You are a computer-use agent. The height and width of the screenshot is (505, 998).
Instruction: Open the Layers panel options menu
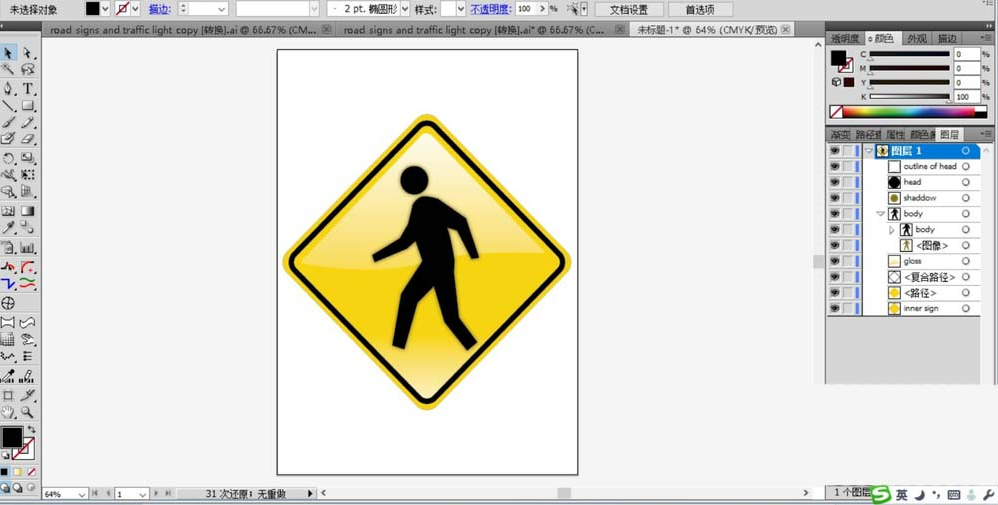pos(987,134)
